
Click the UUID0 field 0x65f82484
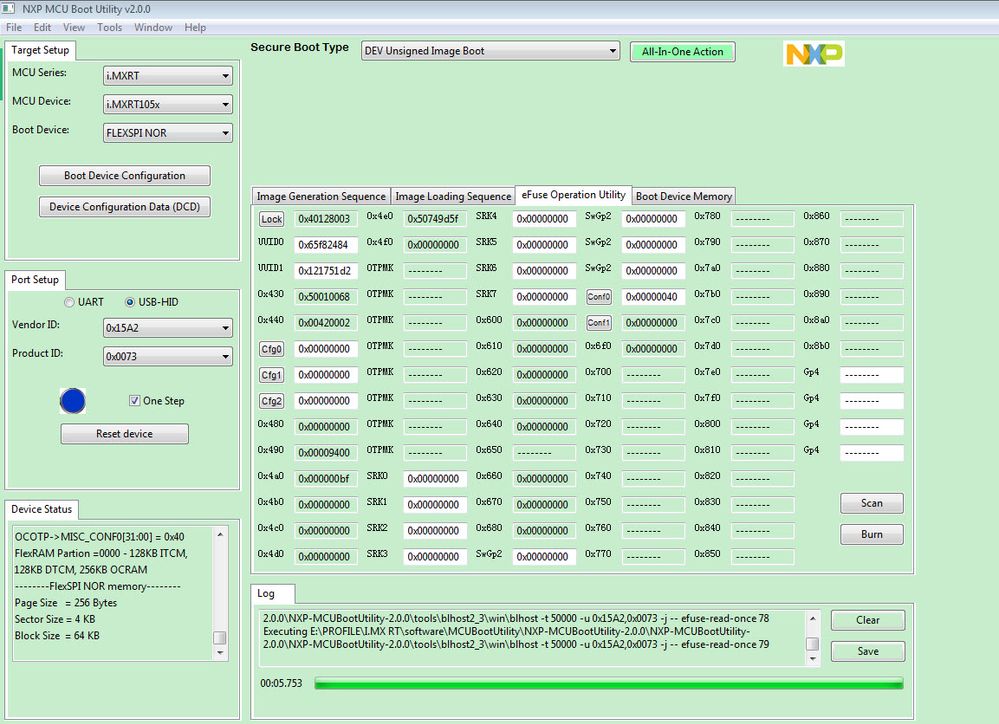(326, 245)
